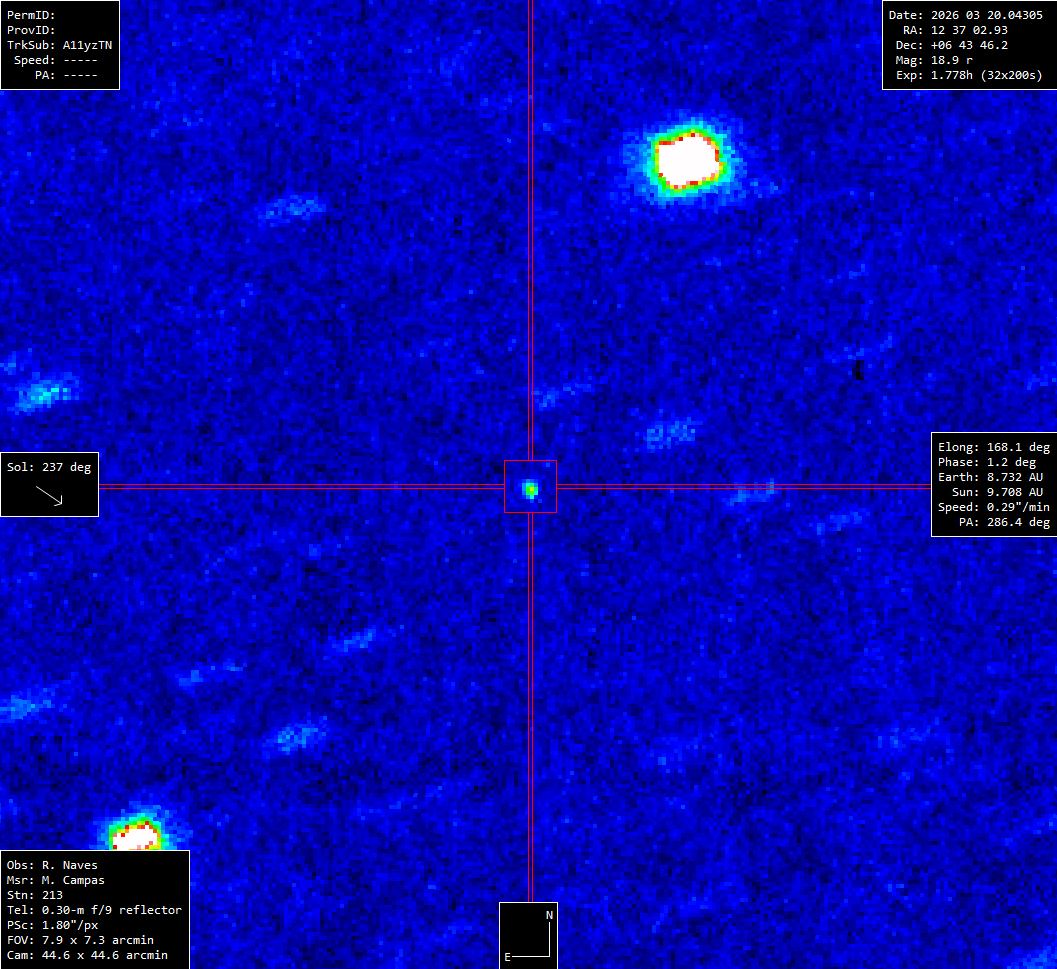The image size is (1057, 969).
Task: Click the solar direction arrow under Sol
Action: (x=49, y=495)
